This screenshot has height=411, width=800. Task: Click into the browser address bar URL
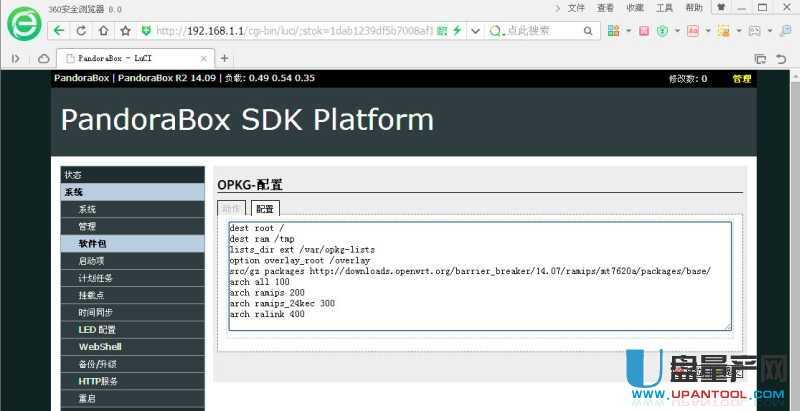point(294,31)
